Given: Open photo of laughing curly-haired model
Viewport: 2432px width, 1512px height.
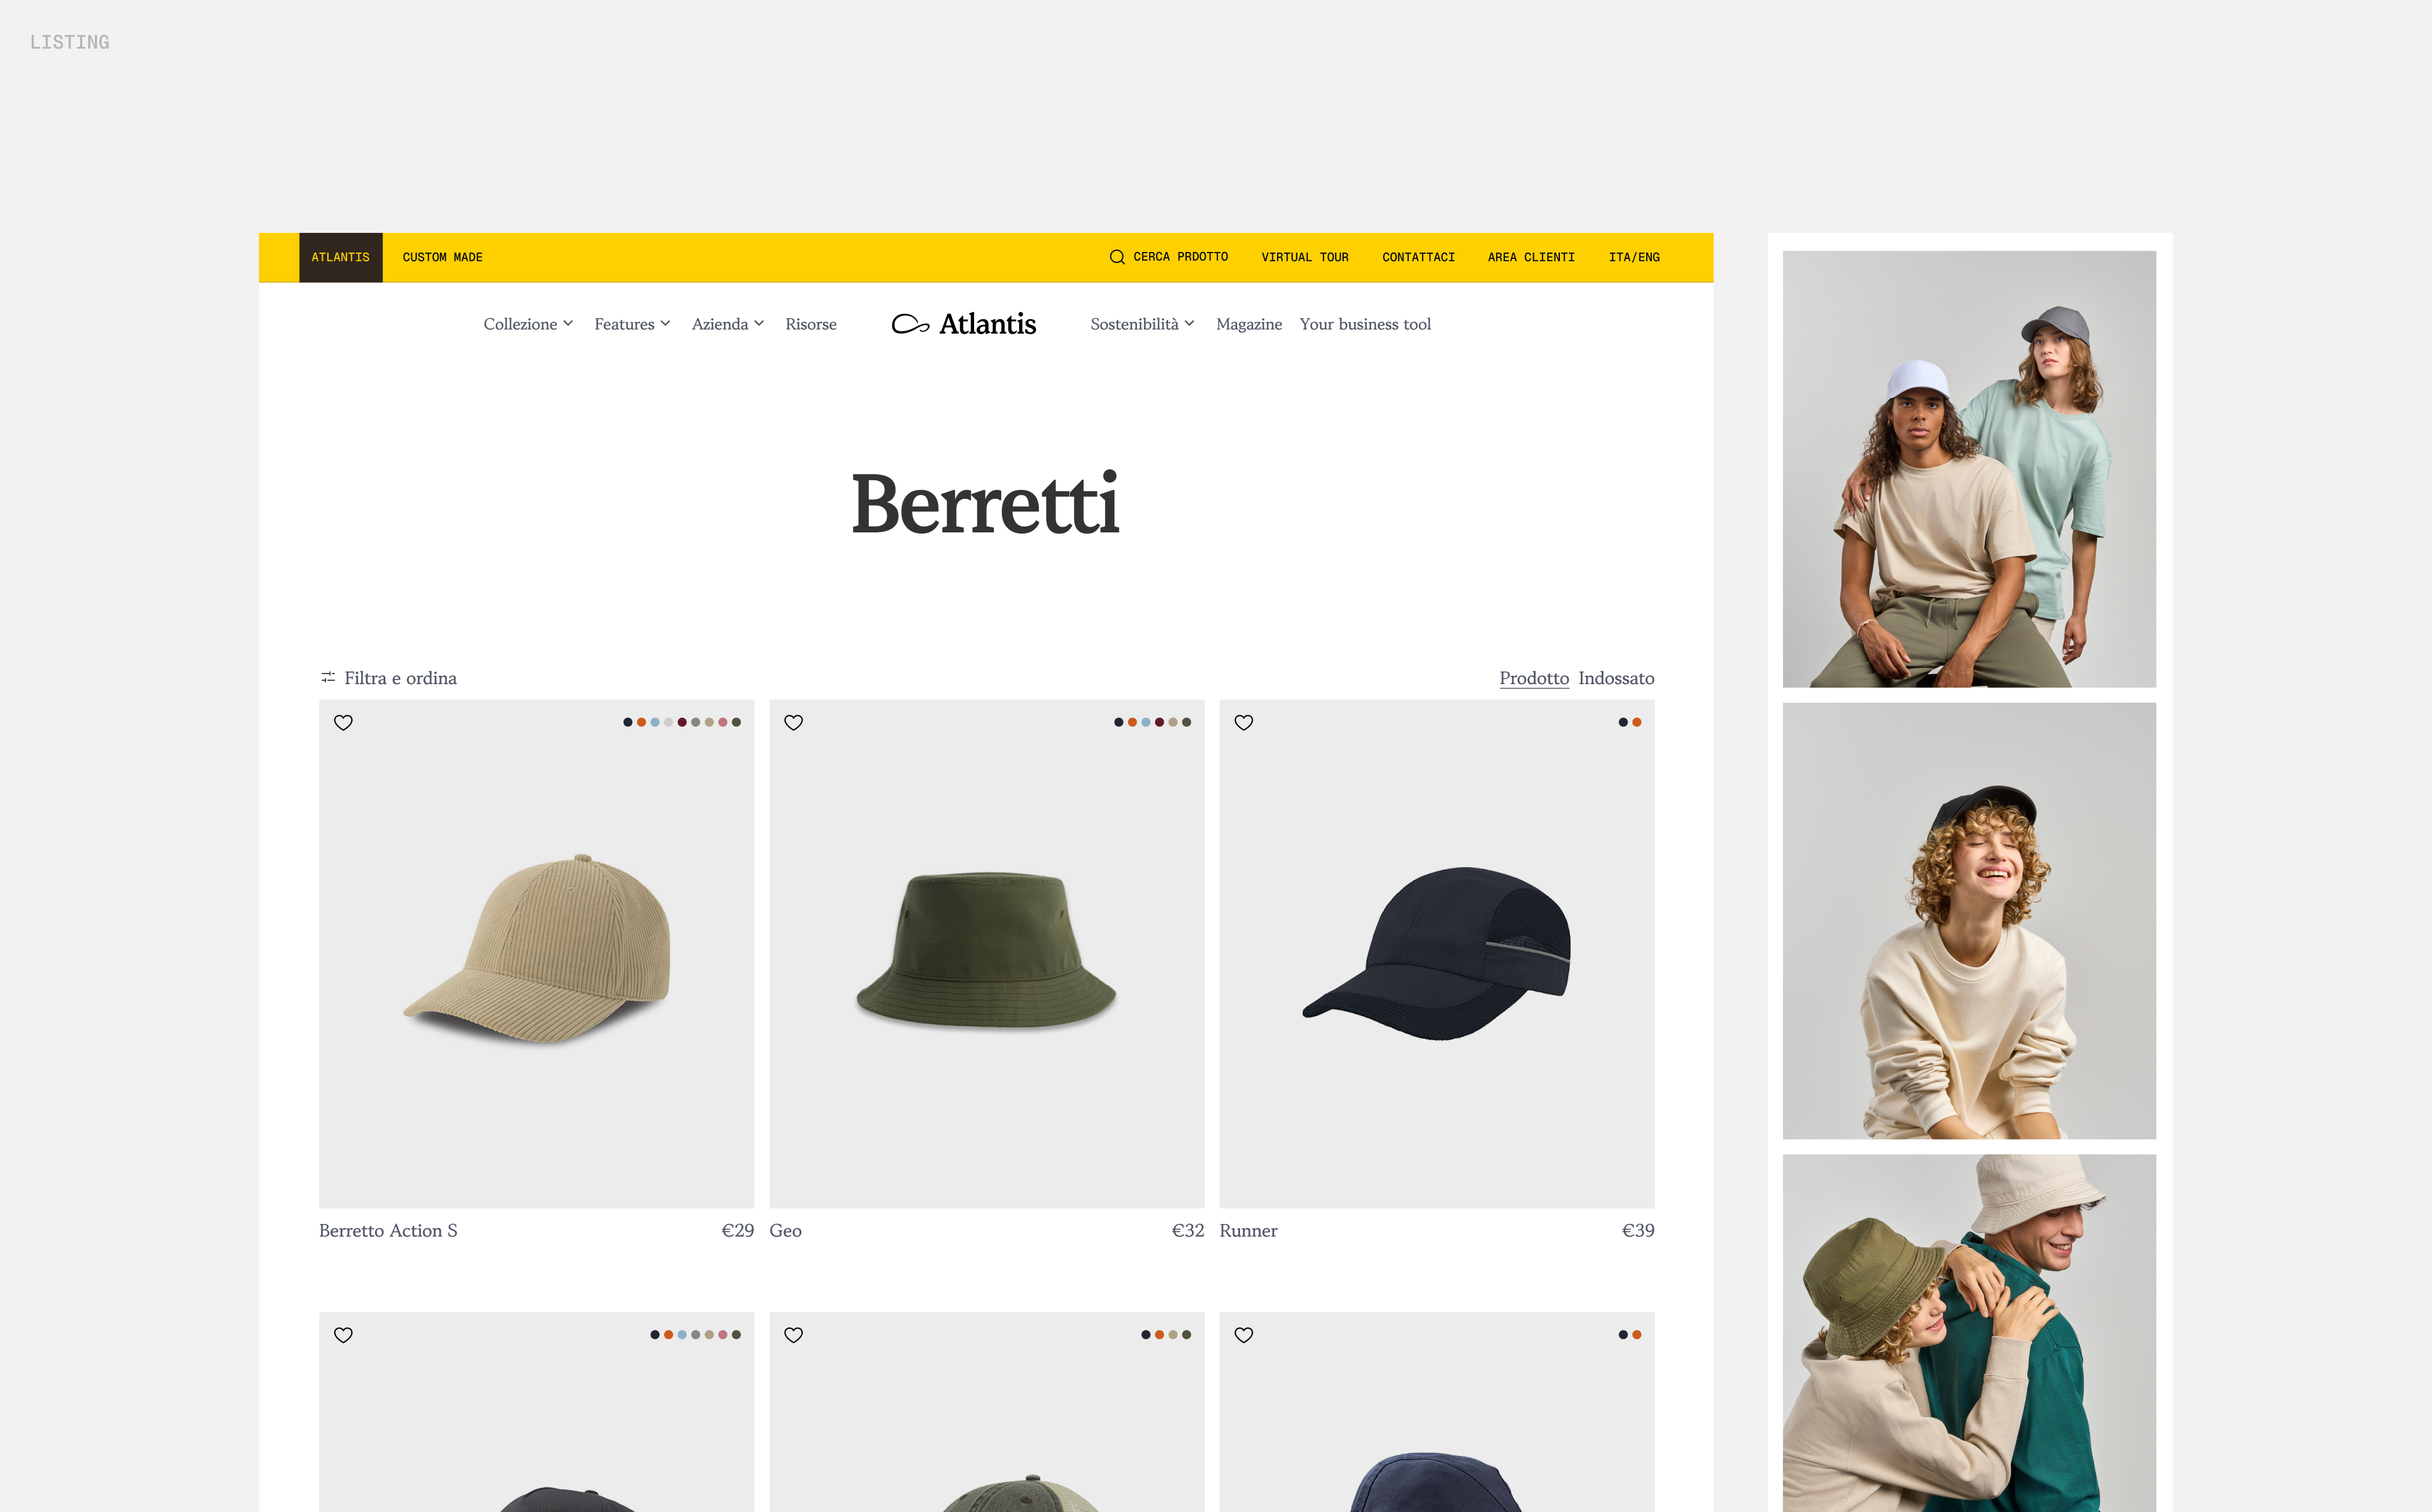Looking at the screenshot, I should tap(1969, 921).
